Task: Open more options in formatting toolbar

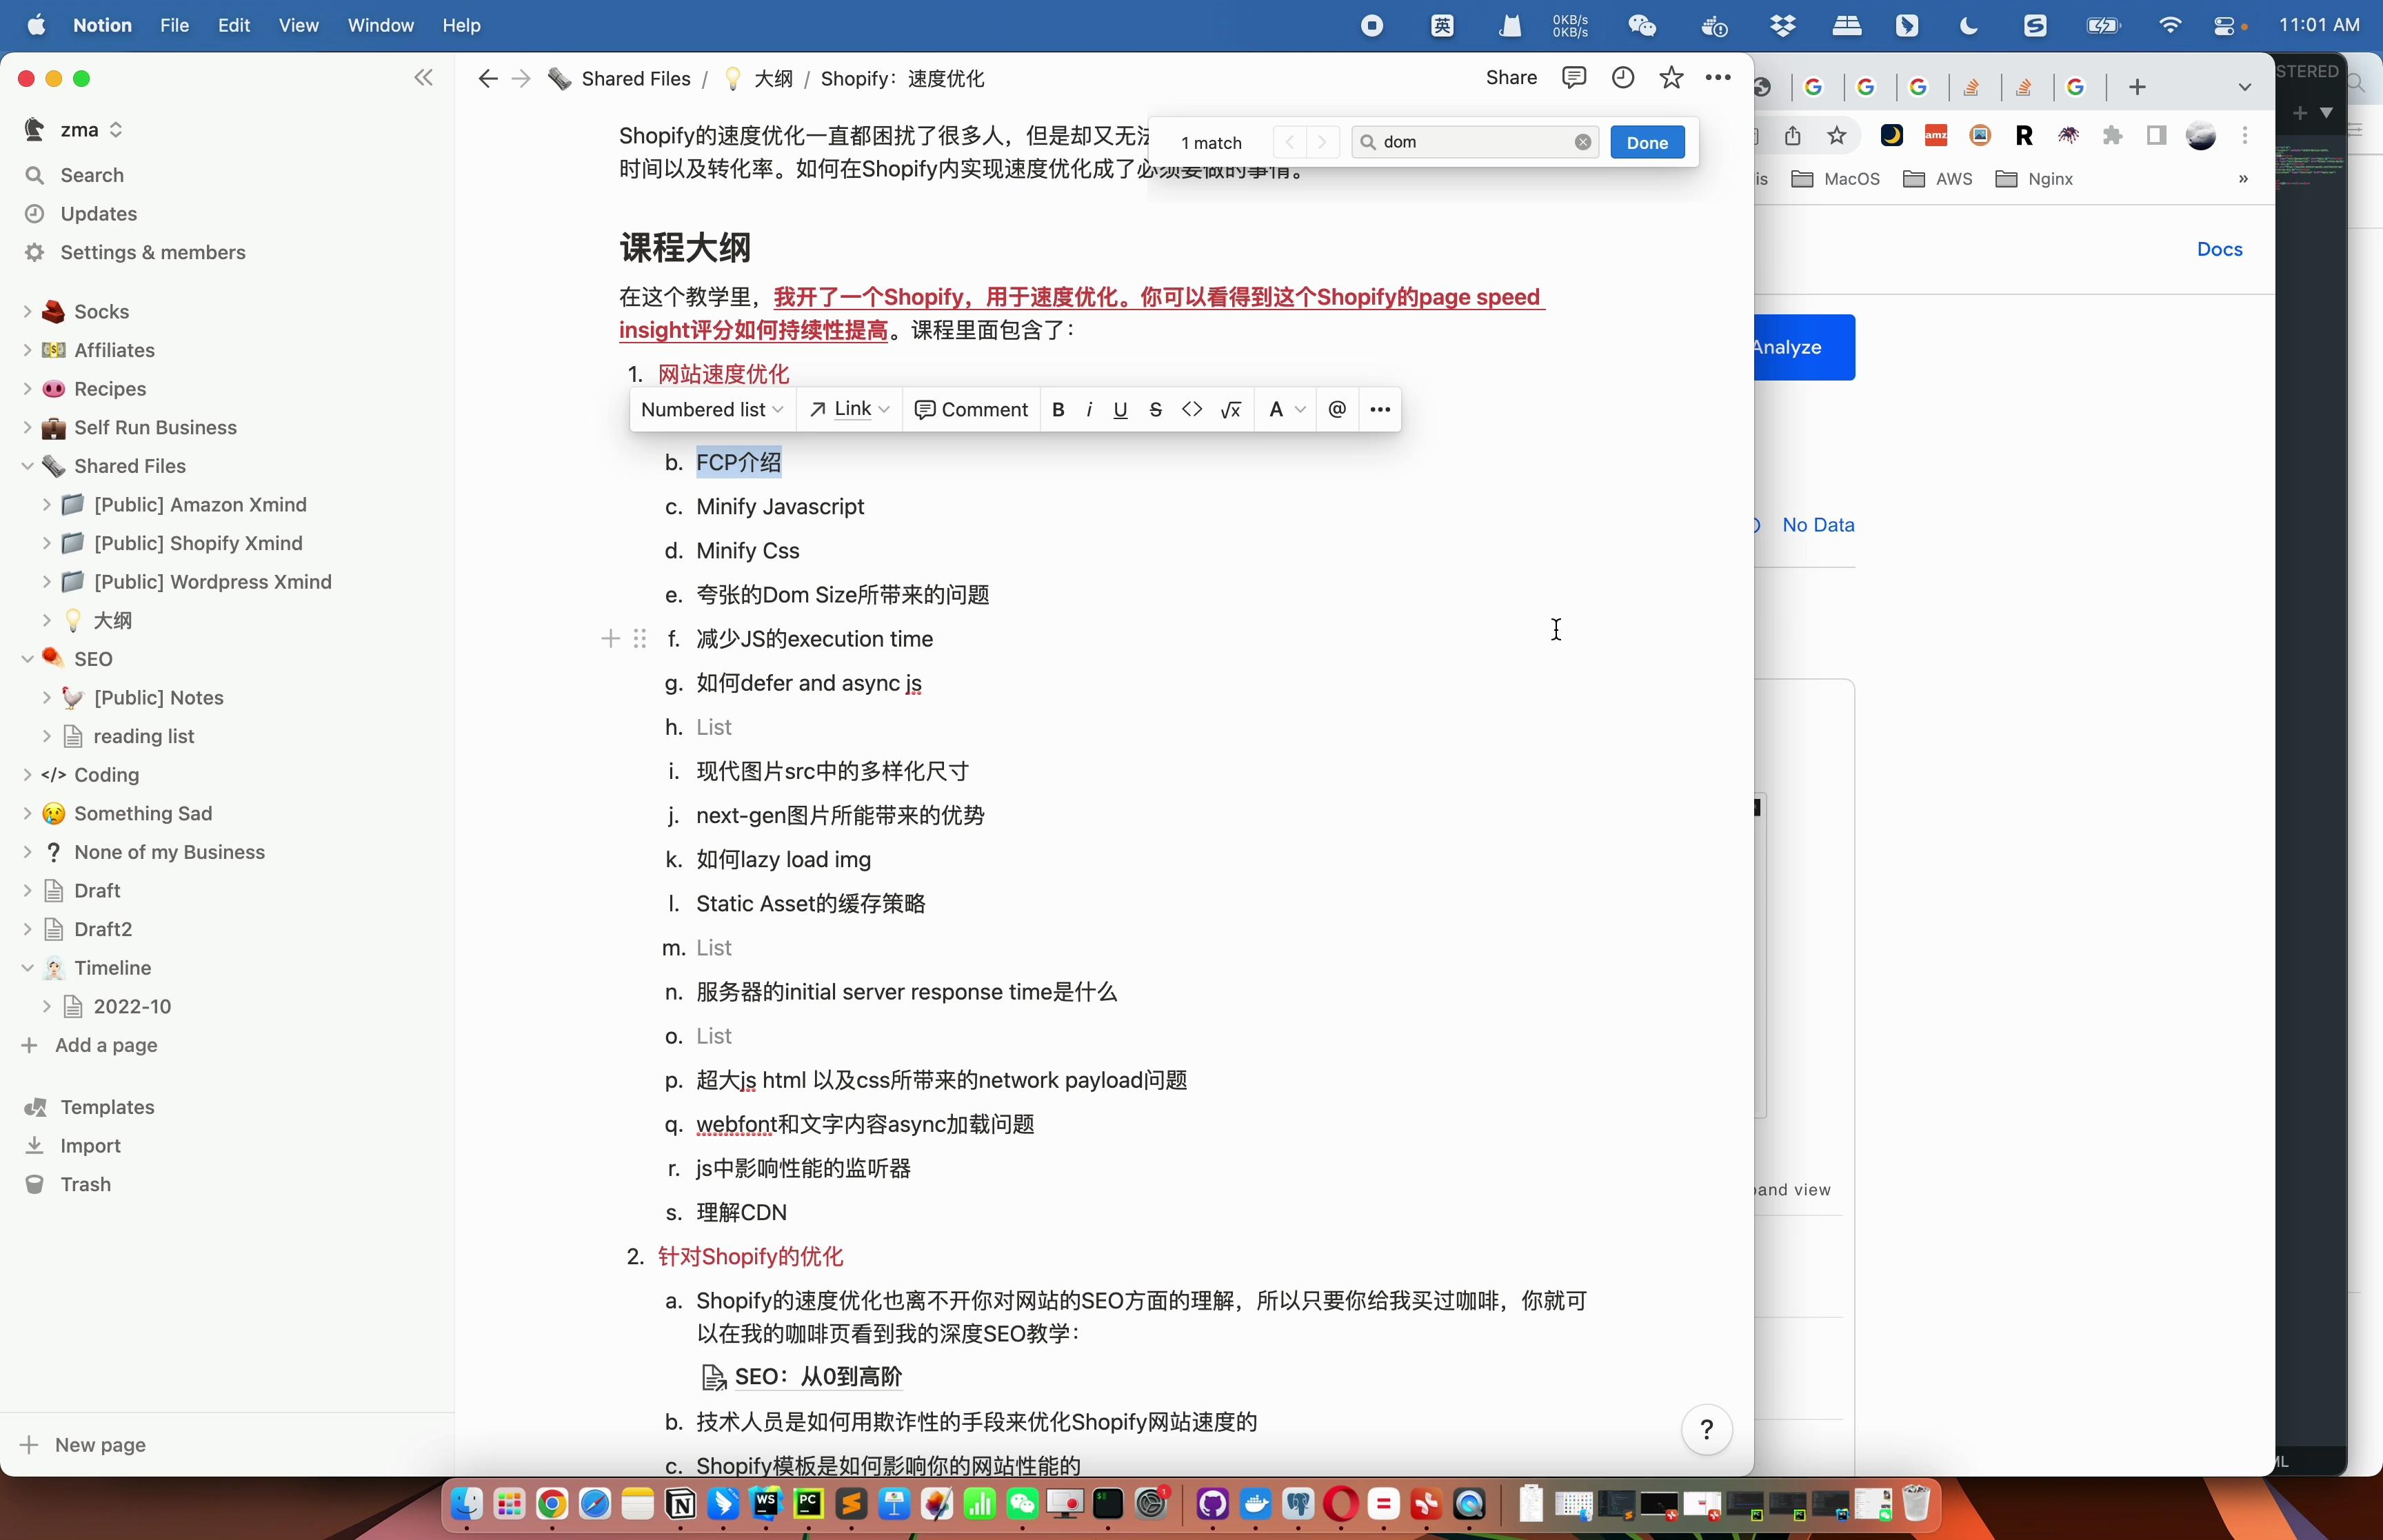Action: [1380, 409]
